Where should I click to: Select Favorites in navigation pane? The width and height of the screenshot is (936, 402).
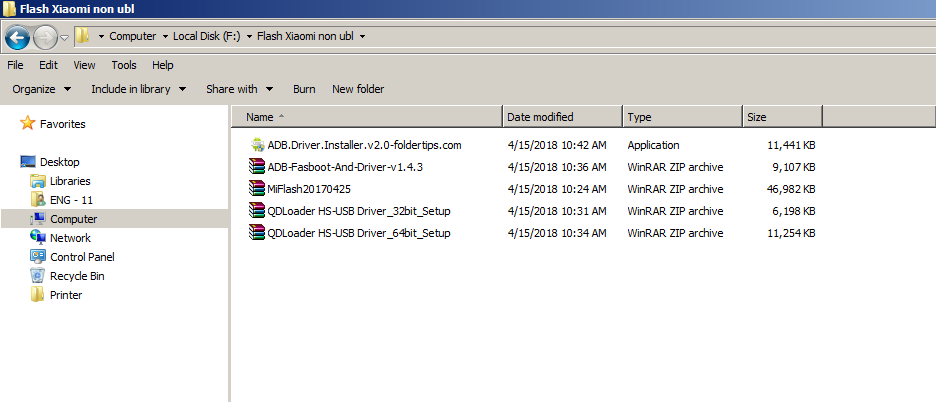pyautogui.click(x=63, y=124)
